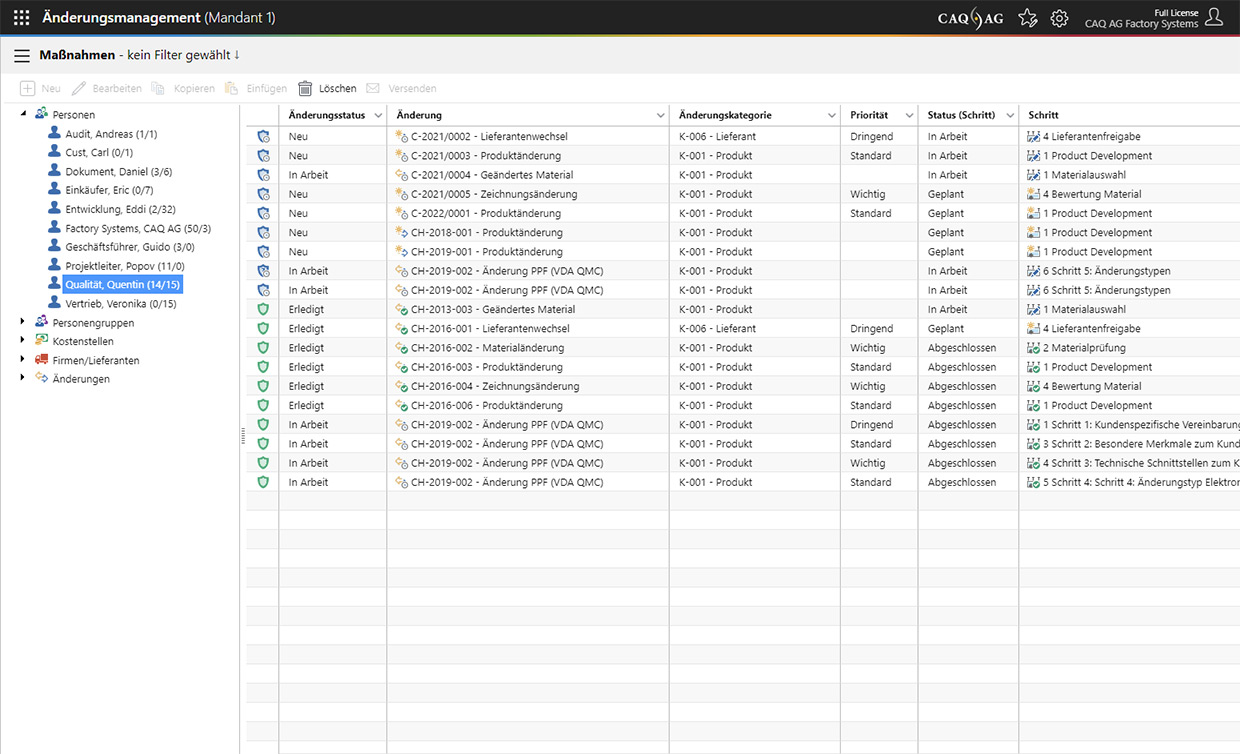The width and height of the screenshot is (1240, 754).
Task: Click 'Dringend' priority in C-2021/0002 row
Action: click(872, 137)
